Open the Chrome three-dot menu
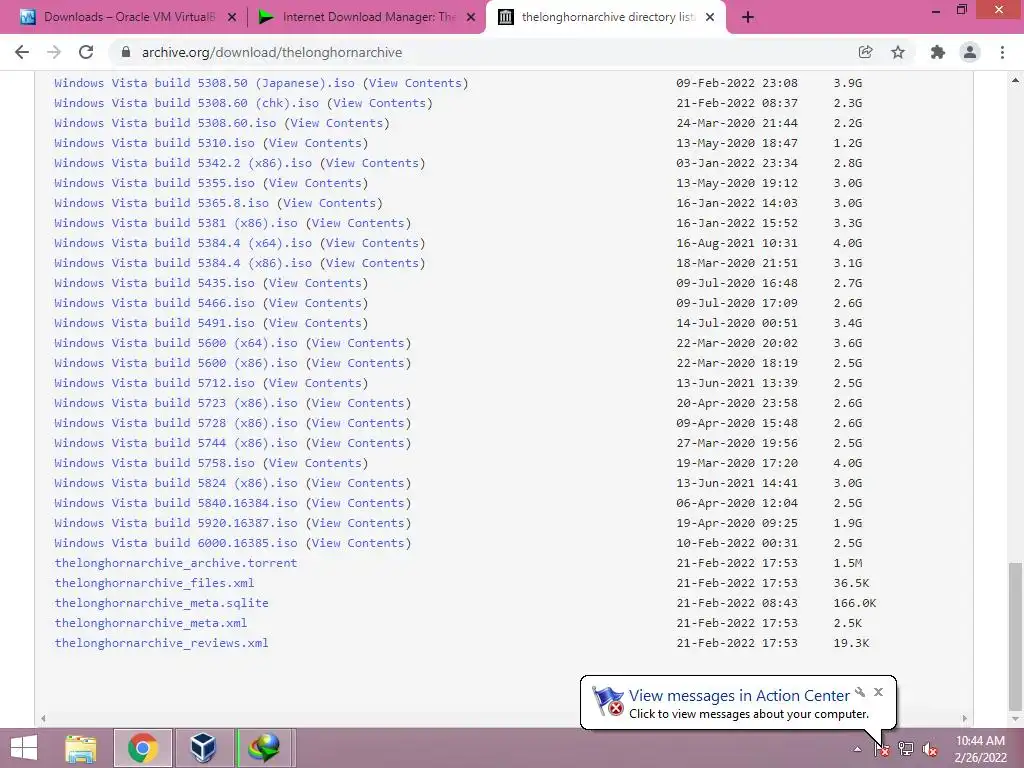The height and width of the screenshot is (768, 1024). [x=1002, y=52]
